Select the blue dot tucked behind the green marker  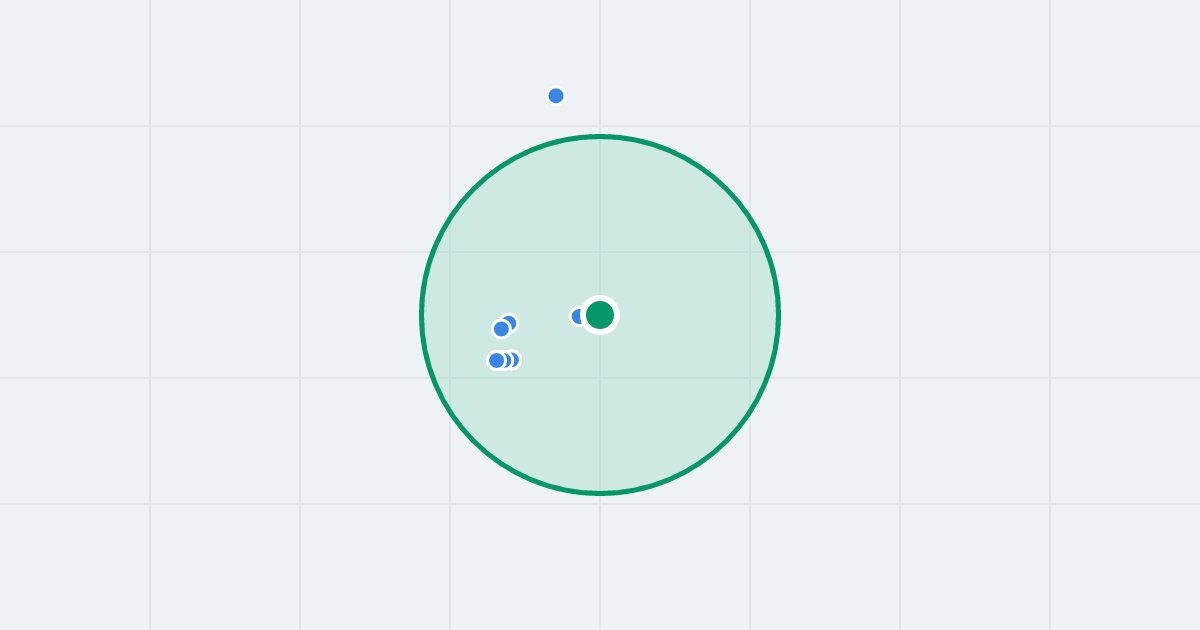pos(576,316)
